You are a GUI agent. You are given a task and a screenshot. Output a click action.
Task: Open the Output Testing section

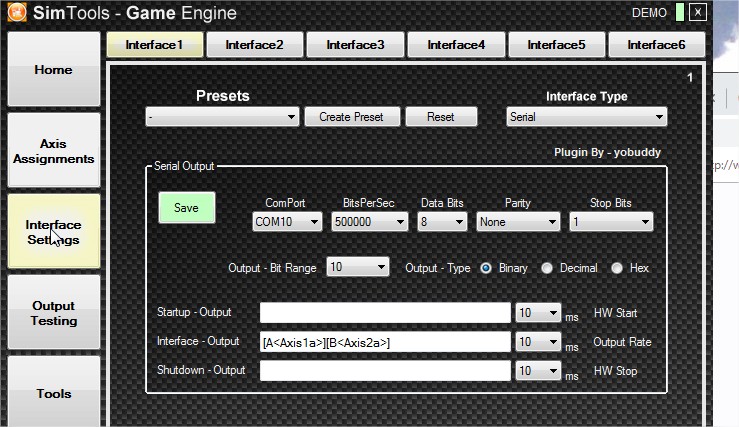[54, 312]
